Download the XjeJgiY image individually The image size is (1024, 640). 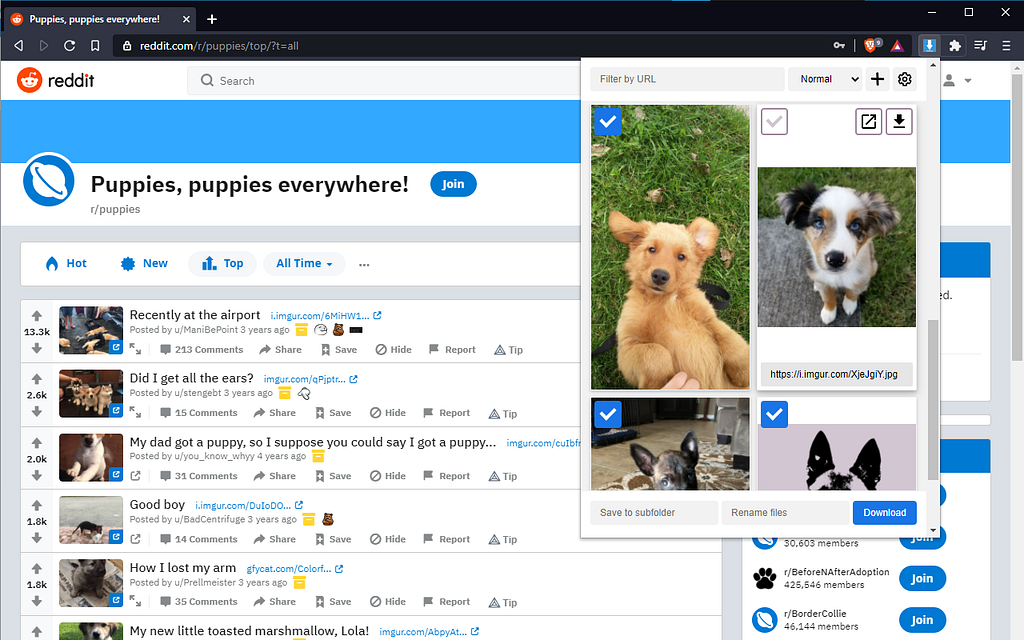tap(899, 121)
